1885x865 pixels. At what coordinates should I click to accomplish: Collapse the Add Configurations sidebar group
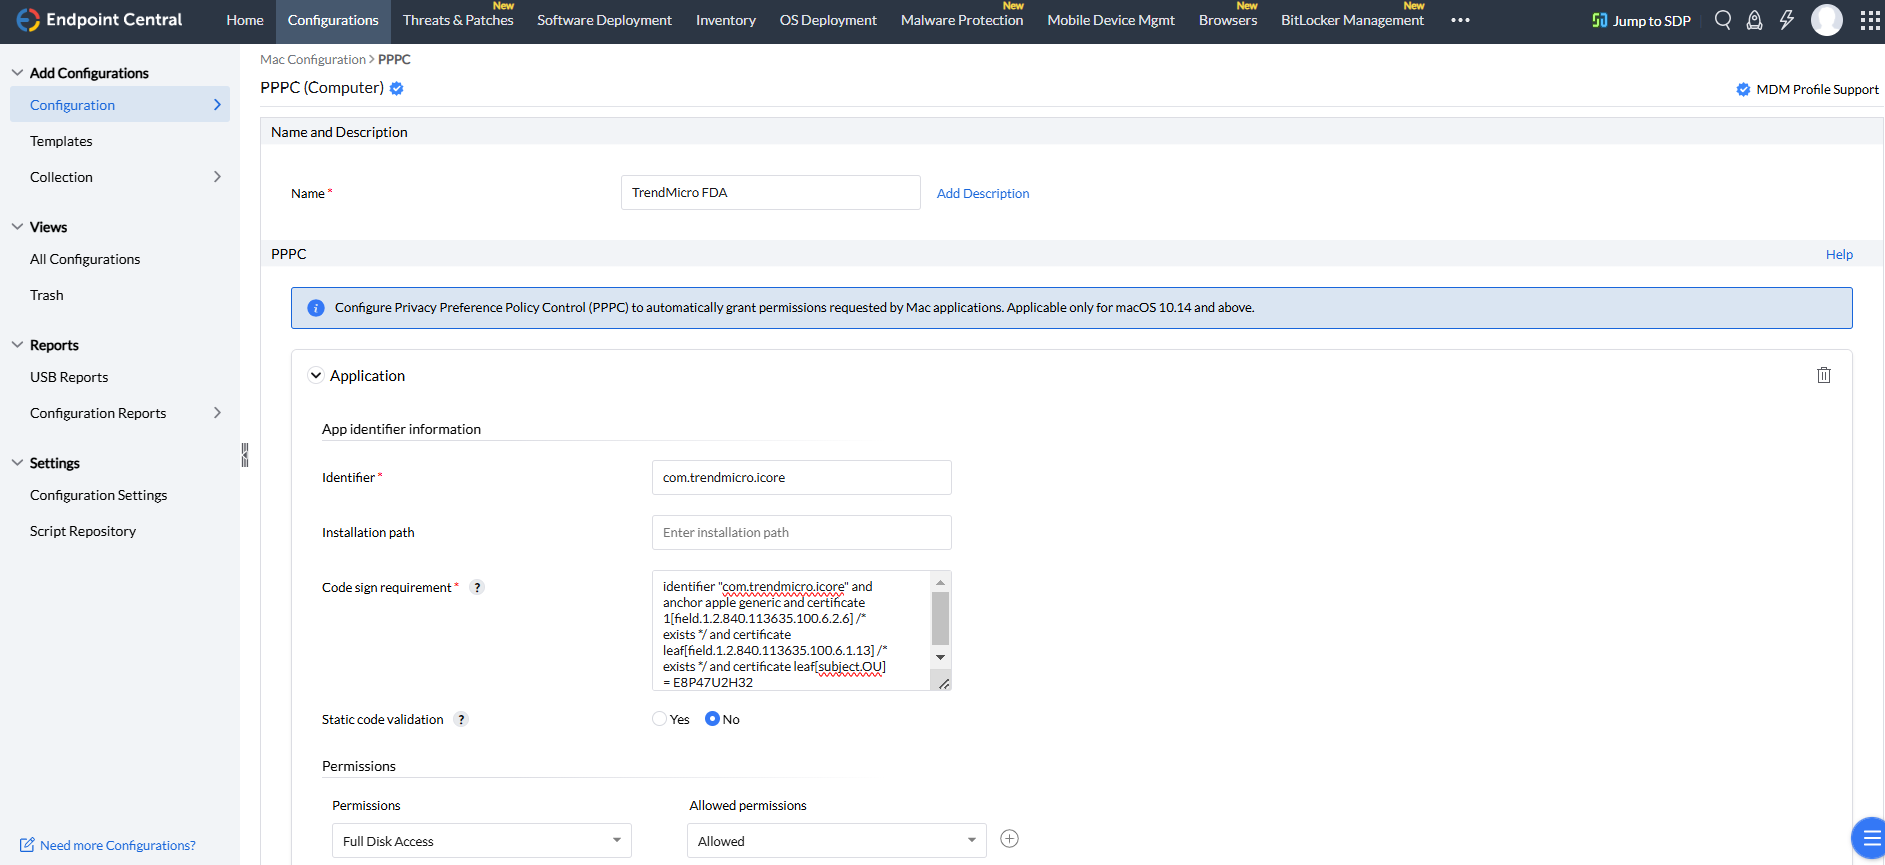coord(17,73)
